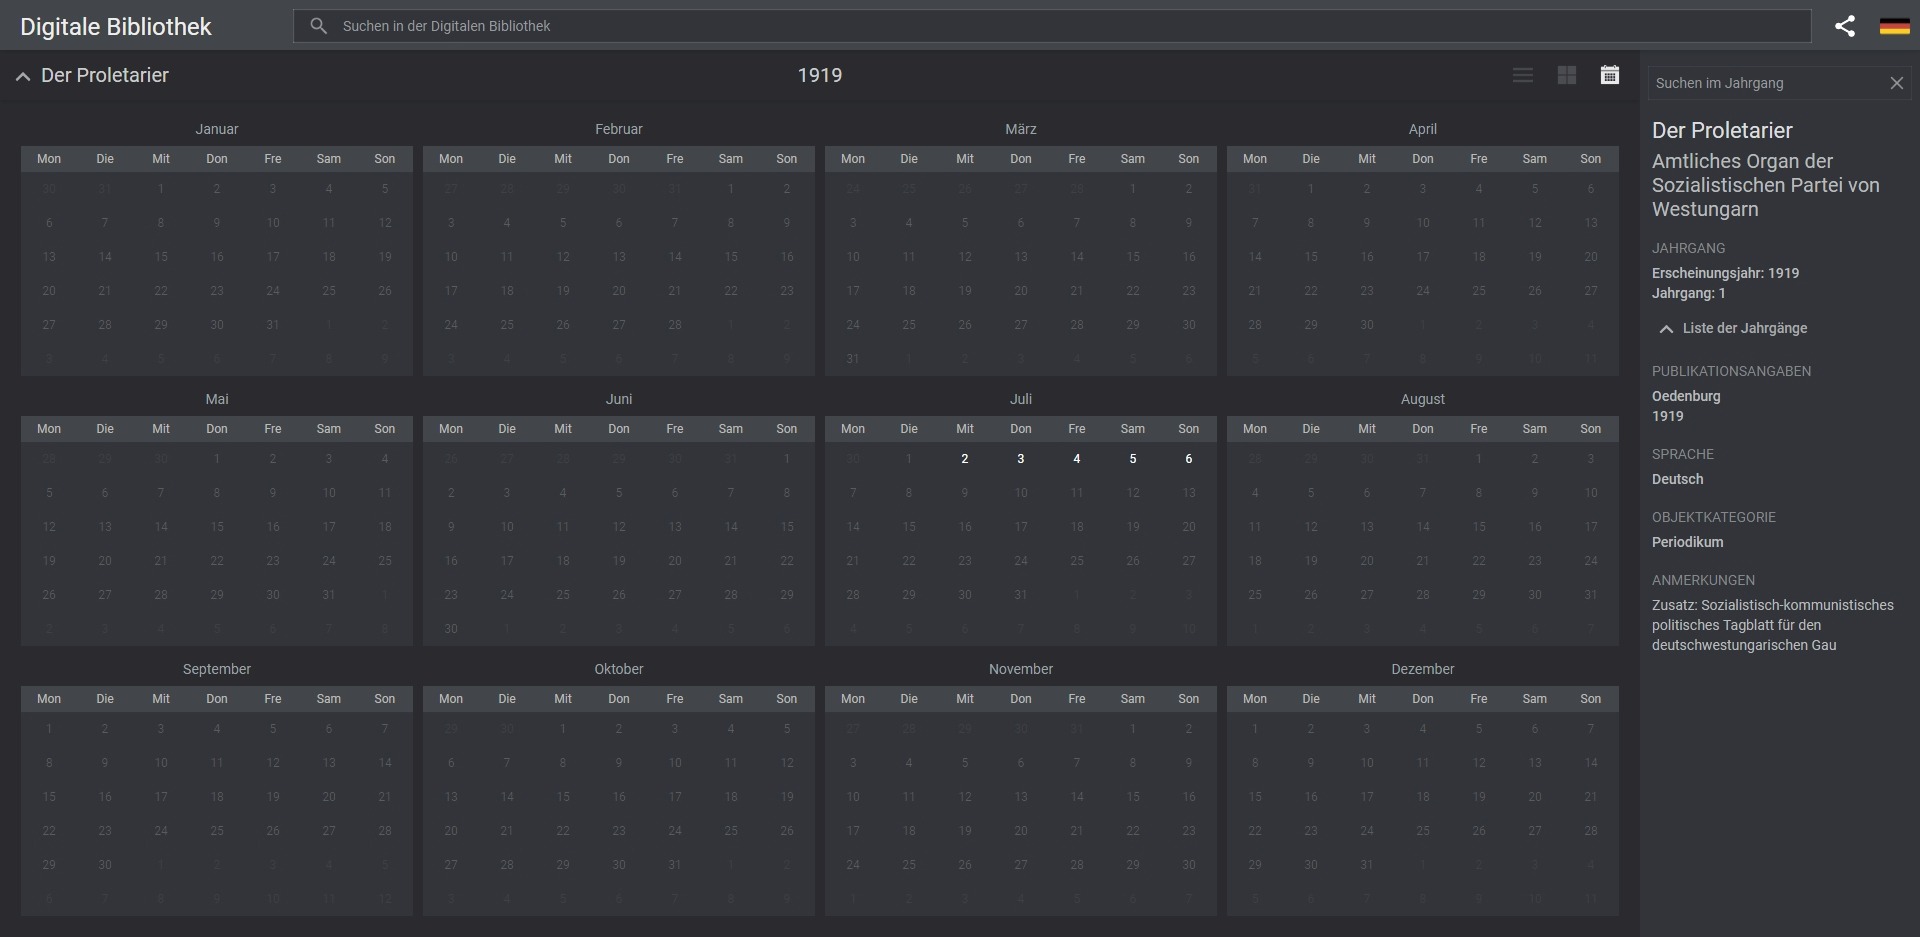Collapse the Der Proletarier title chevron
The width and height of the screenshot is (1920, 937).
pyautogui.click(x=23, y=76)
